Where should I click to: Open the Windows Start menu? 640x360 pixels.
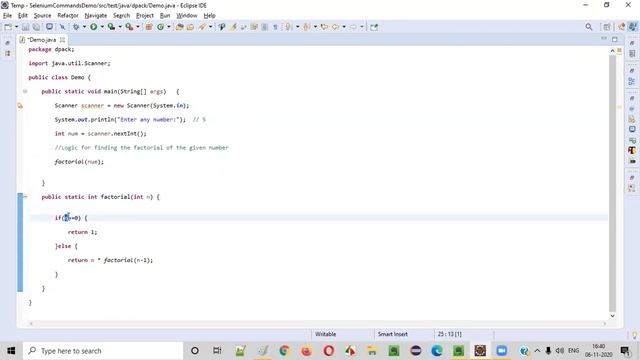[x=11, y=351]
